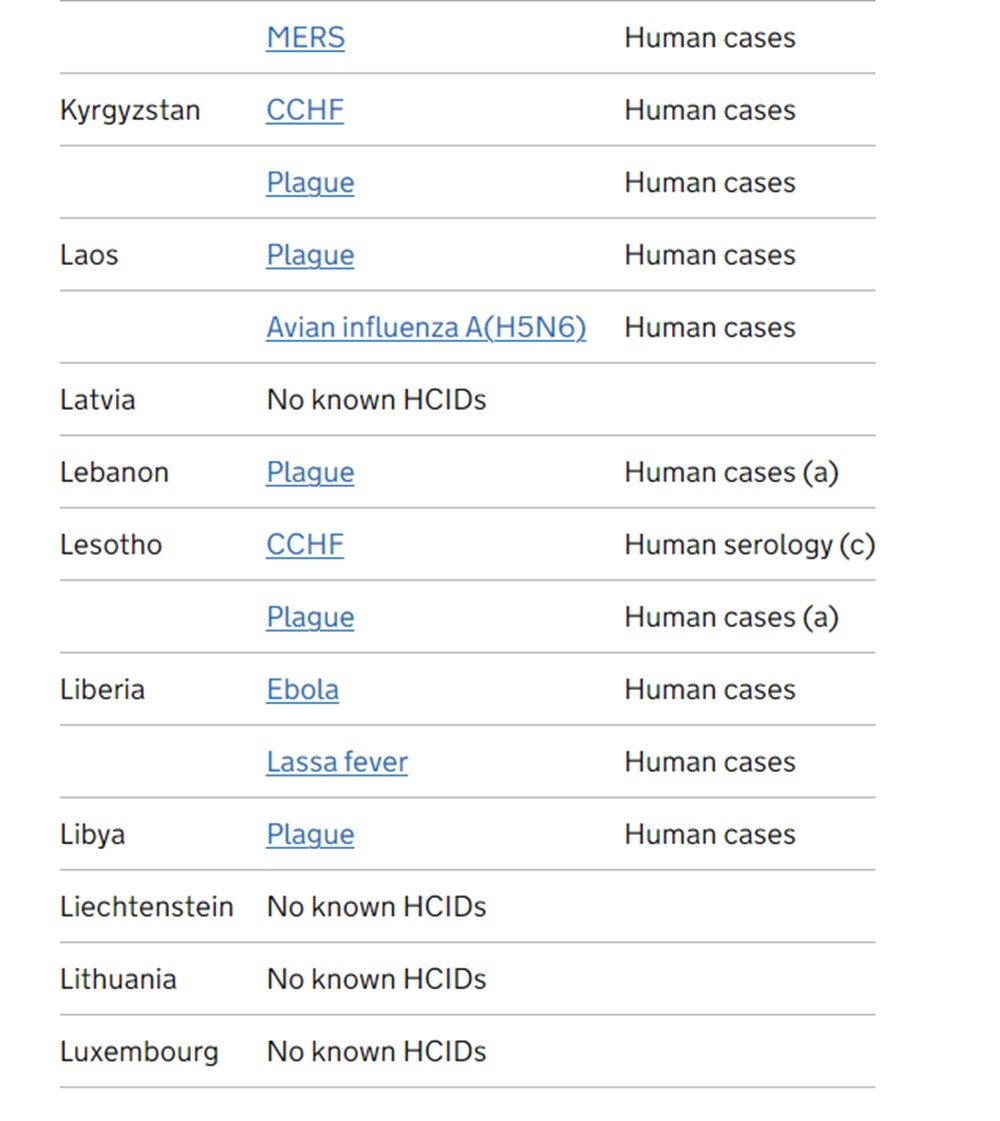The height and width of the screenshot is (1121, 1000).
Task: Click "Human cases (a)" in Lebanon row
Action: pyautogui.click(x=731, y=472)
